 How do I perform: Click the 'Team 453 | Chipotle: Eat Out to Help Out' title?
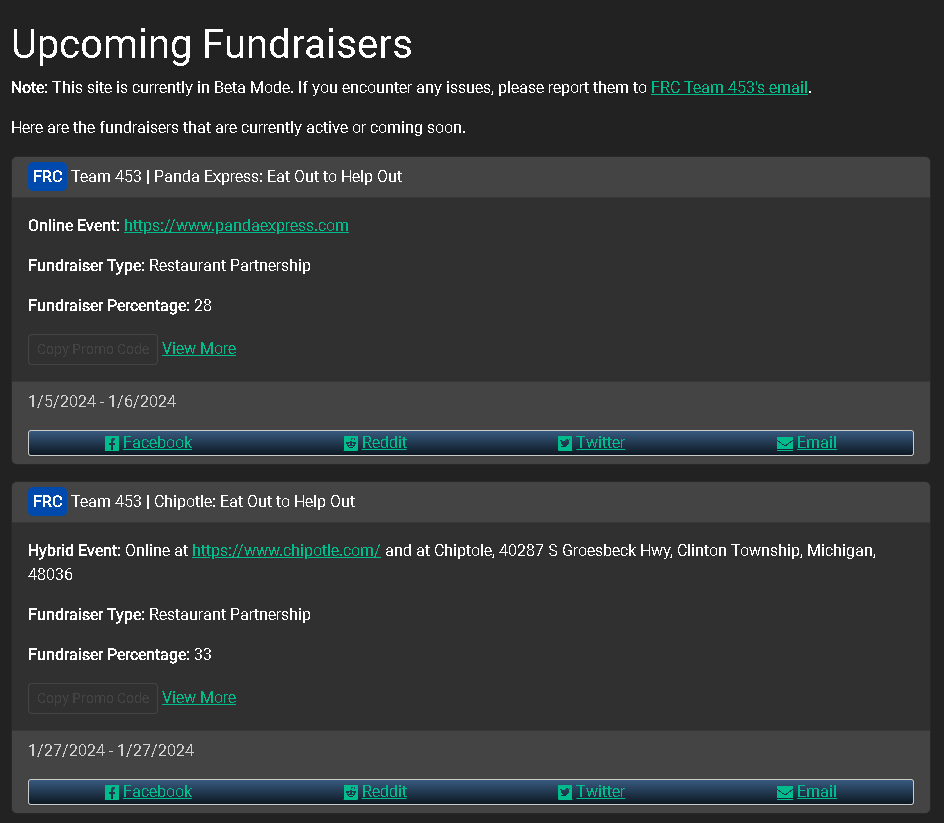(x=213, y=502)
